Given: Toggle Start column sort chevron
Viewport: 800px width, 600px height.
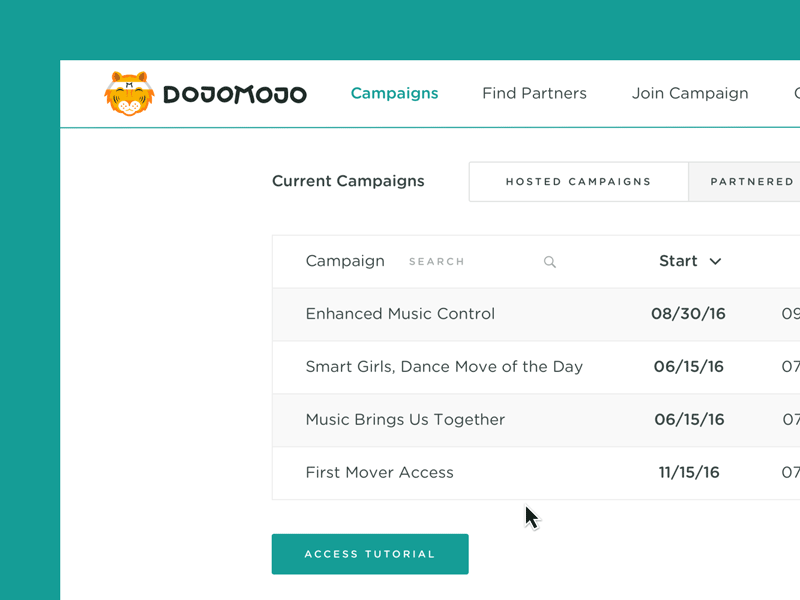Looking at the screenshot, I should pyautogui.click(x=715, y=262).
